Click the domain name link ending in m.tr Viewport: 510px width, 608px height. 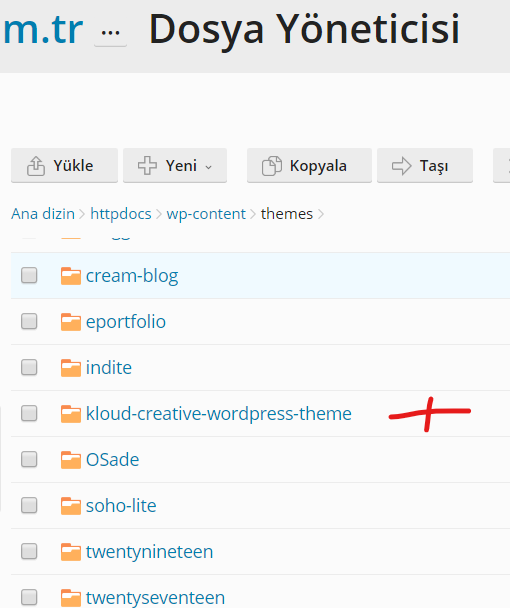tap(43, 29)
